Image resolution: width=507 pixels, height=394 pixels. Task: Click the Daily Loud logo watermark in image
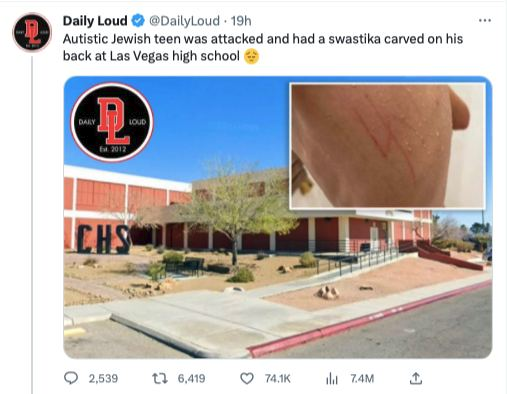tap(112, 122)
